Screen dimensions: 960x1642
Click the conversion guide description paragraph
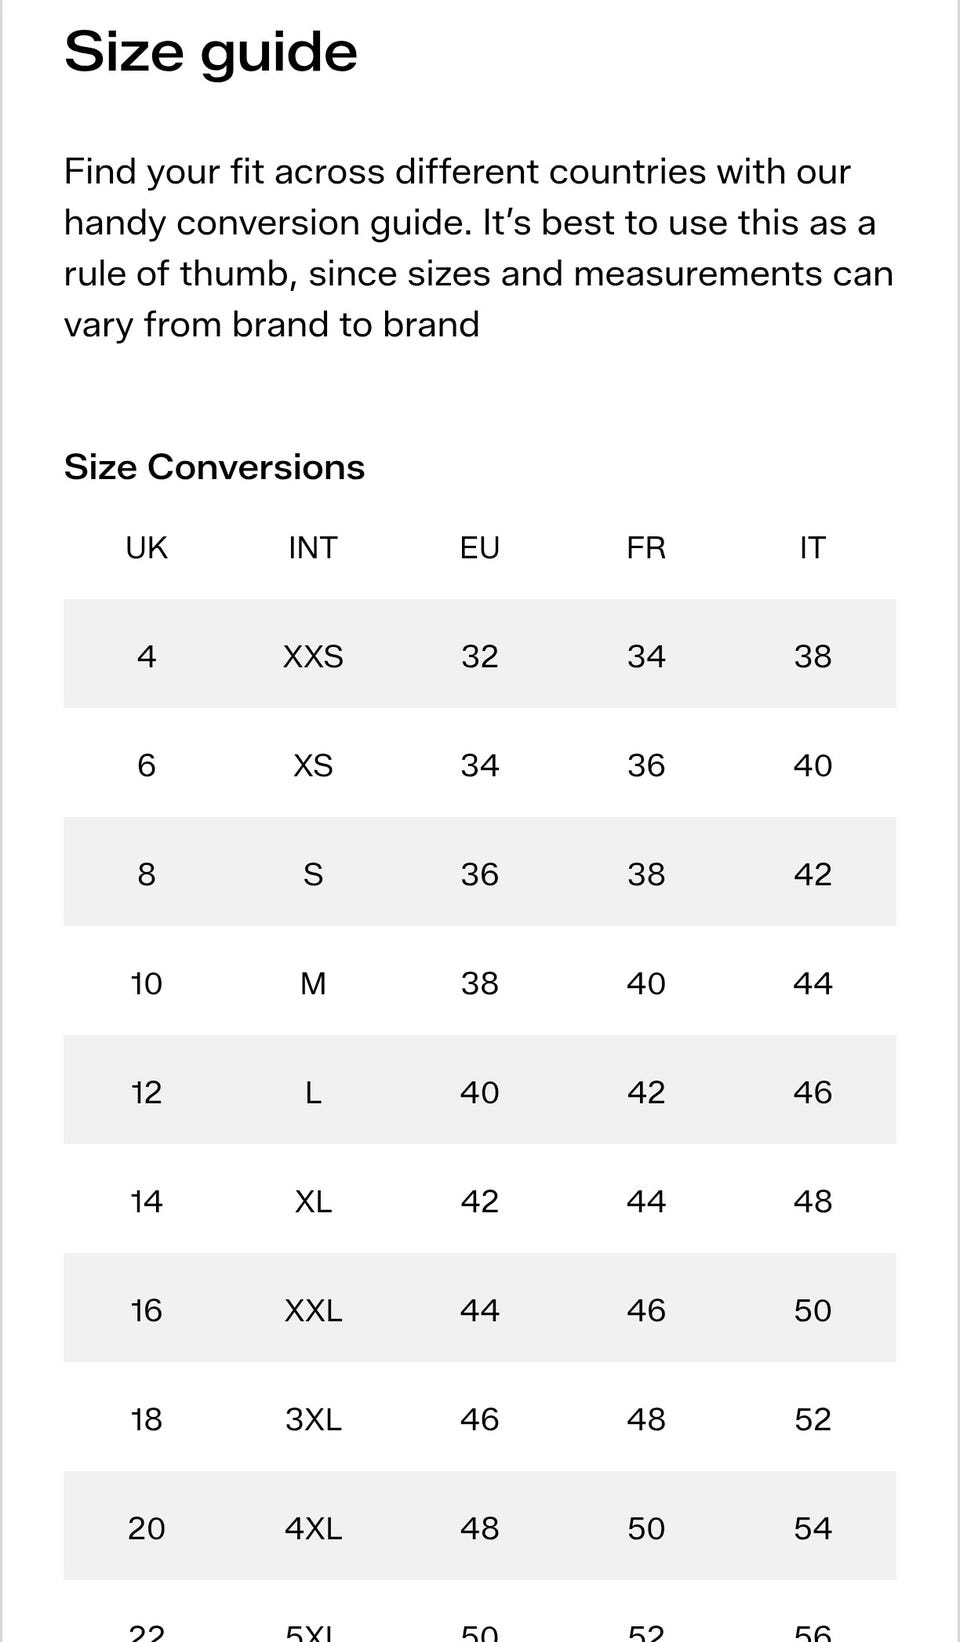point(478,248)
